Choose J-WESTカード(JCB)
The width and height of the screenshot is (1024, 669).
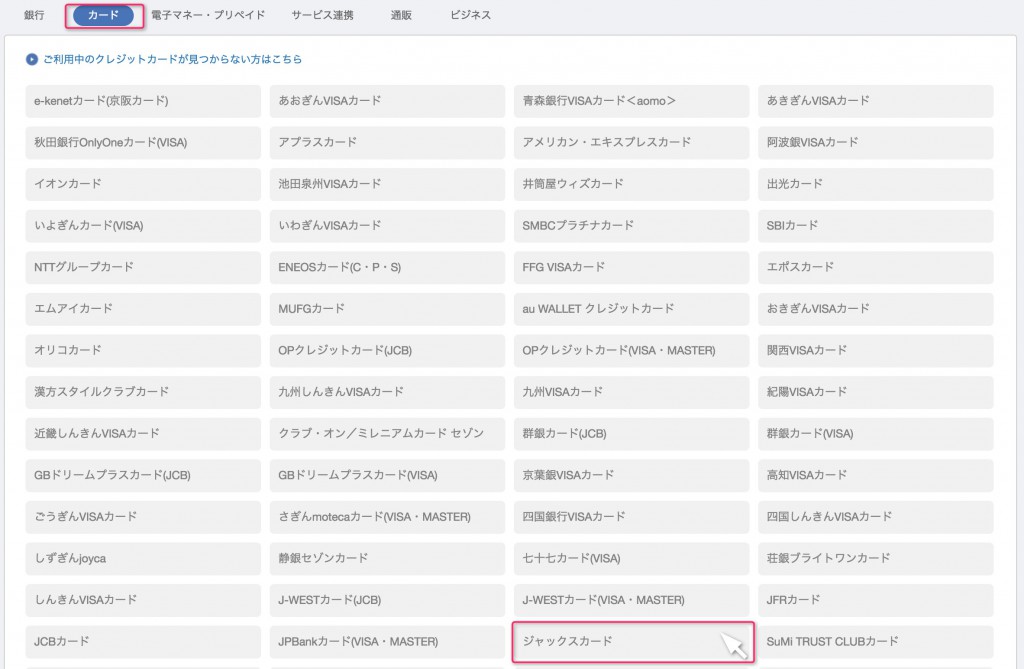(387, 600)
